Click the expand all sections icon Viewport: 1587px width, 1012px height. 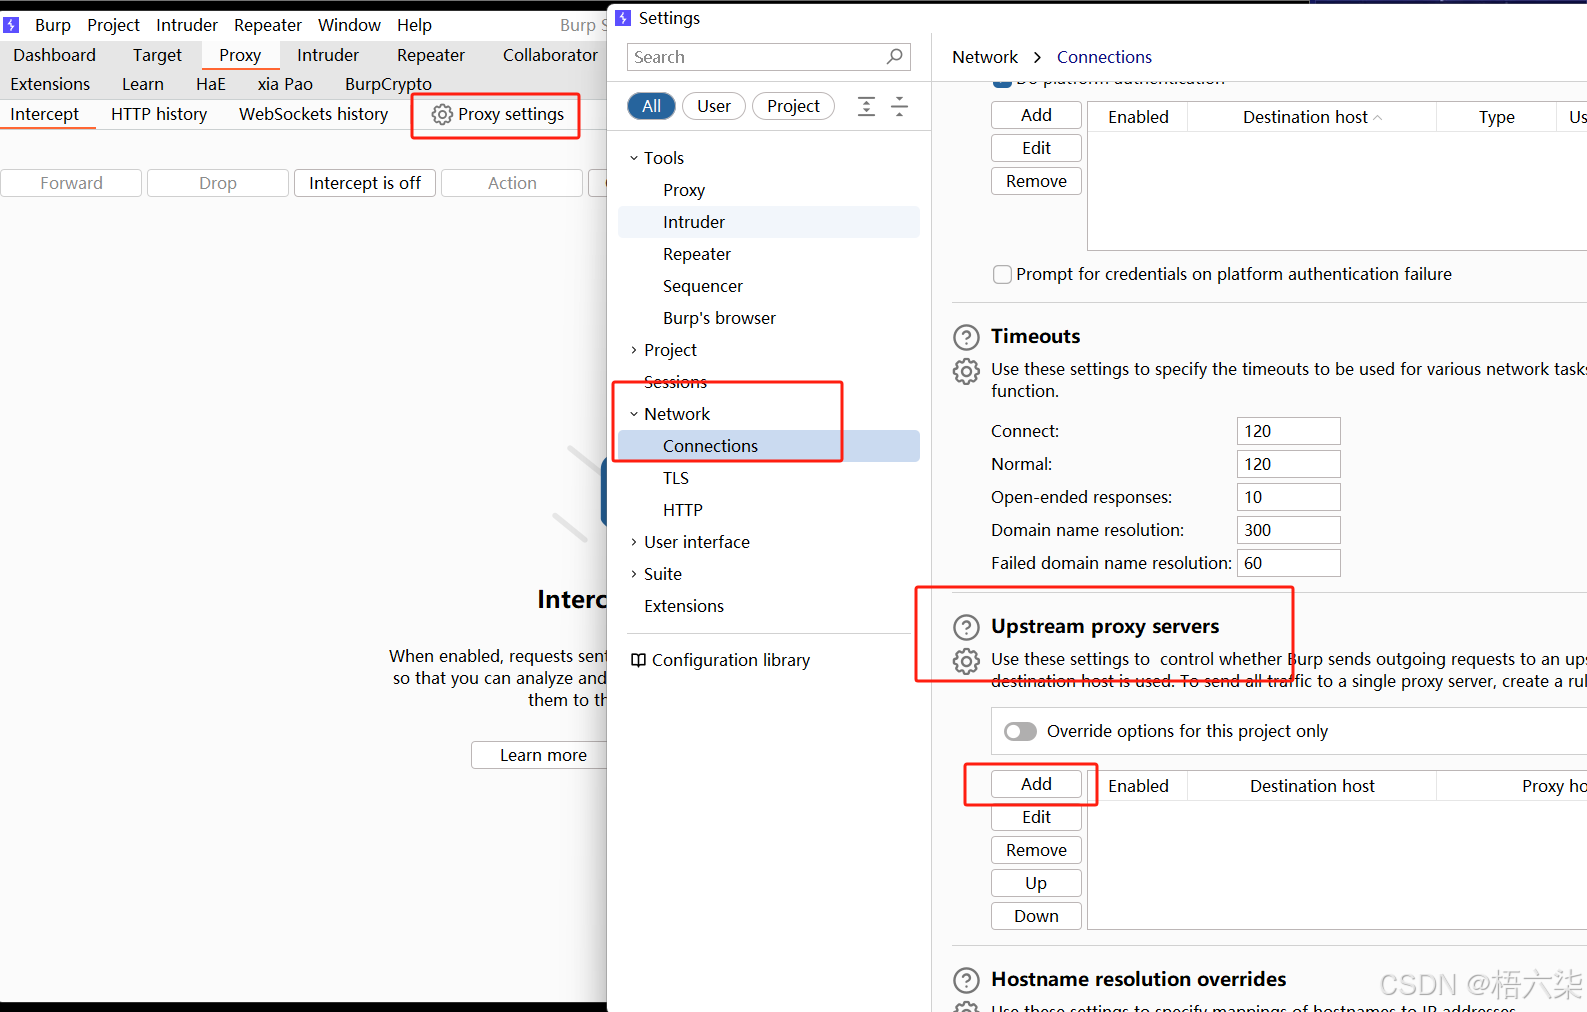point(866,107)
